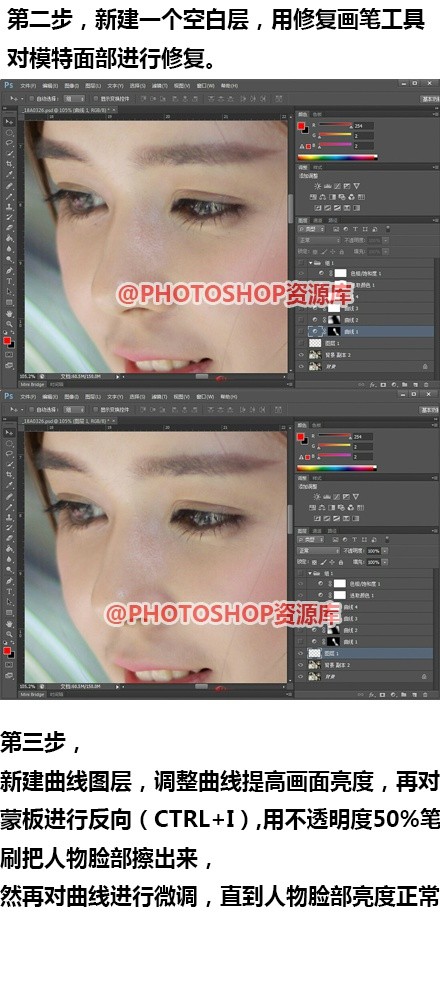Show 曲线 1 layer in lower window

[x=300, y=642]
